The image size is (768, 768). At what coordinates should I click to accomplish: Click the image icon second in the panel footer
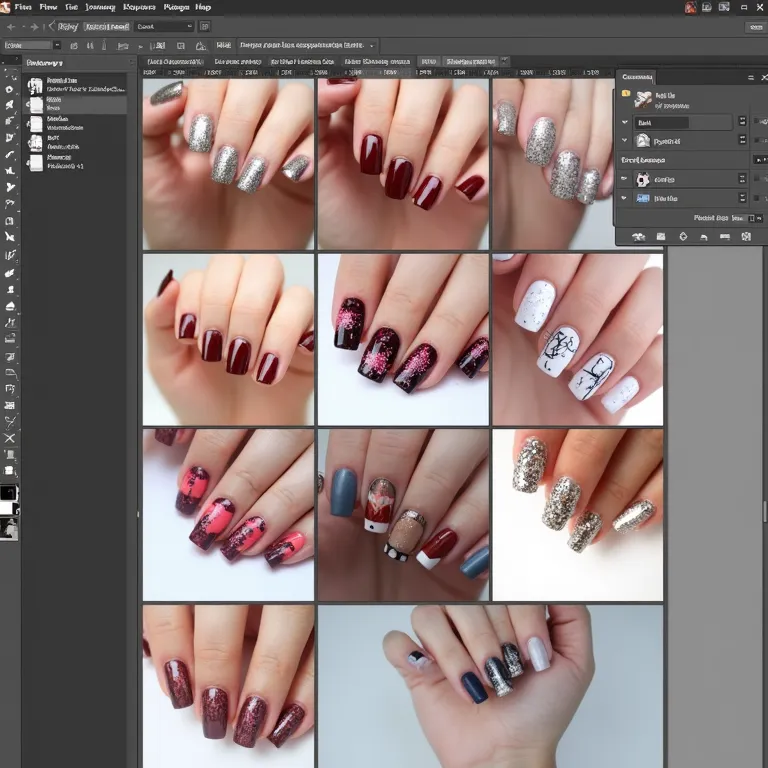coord(661,237)
